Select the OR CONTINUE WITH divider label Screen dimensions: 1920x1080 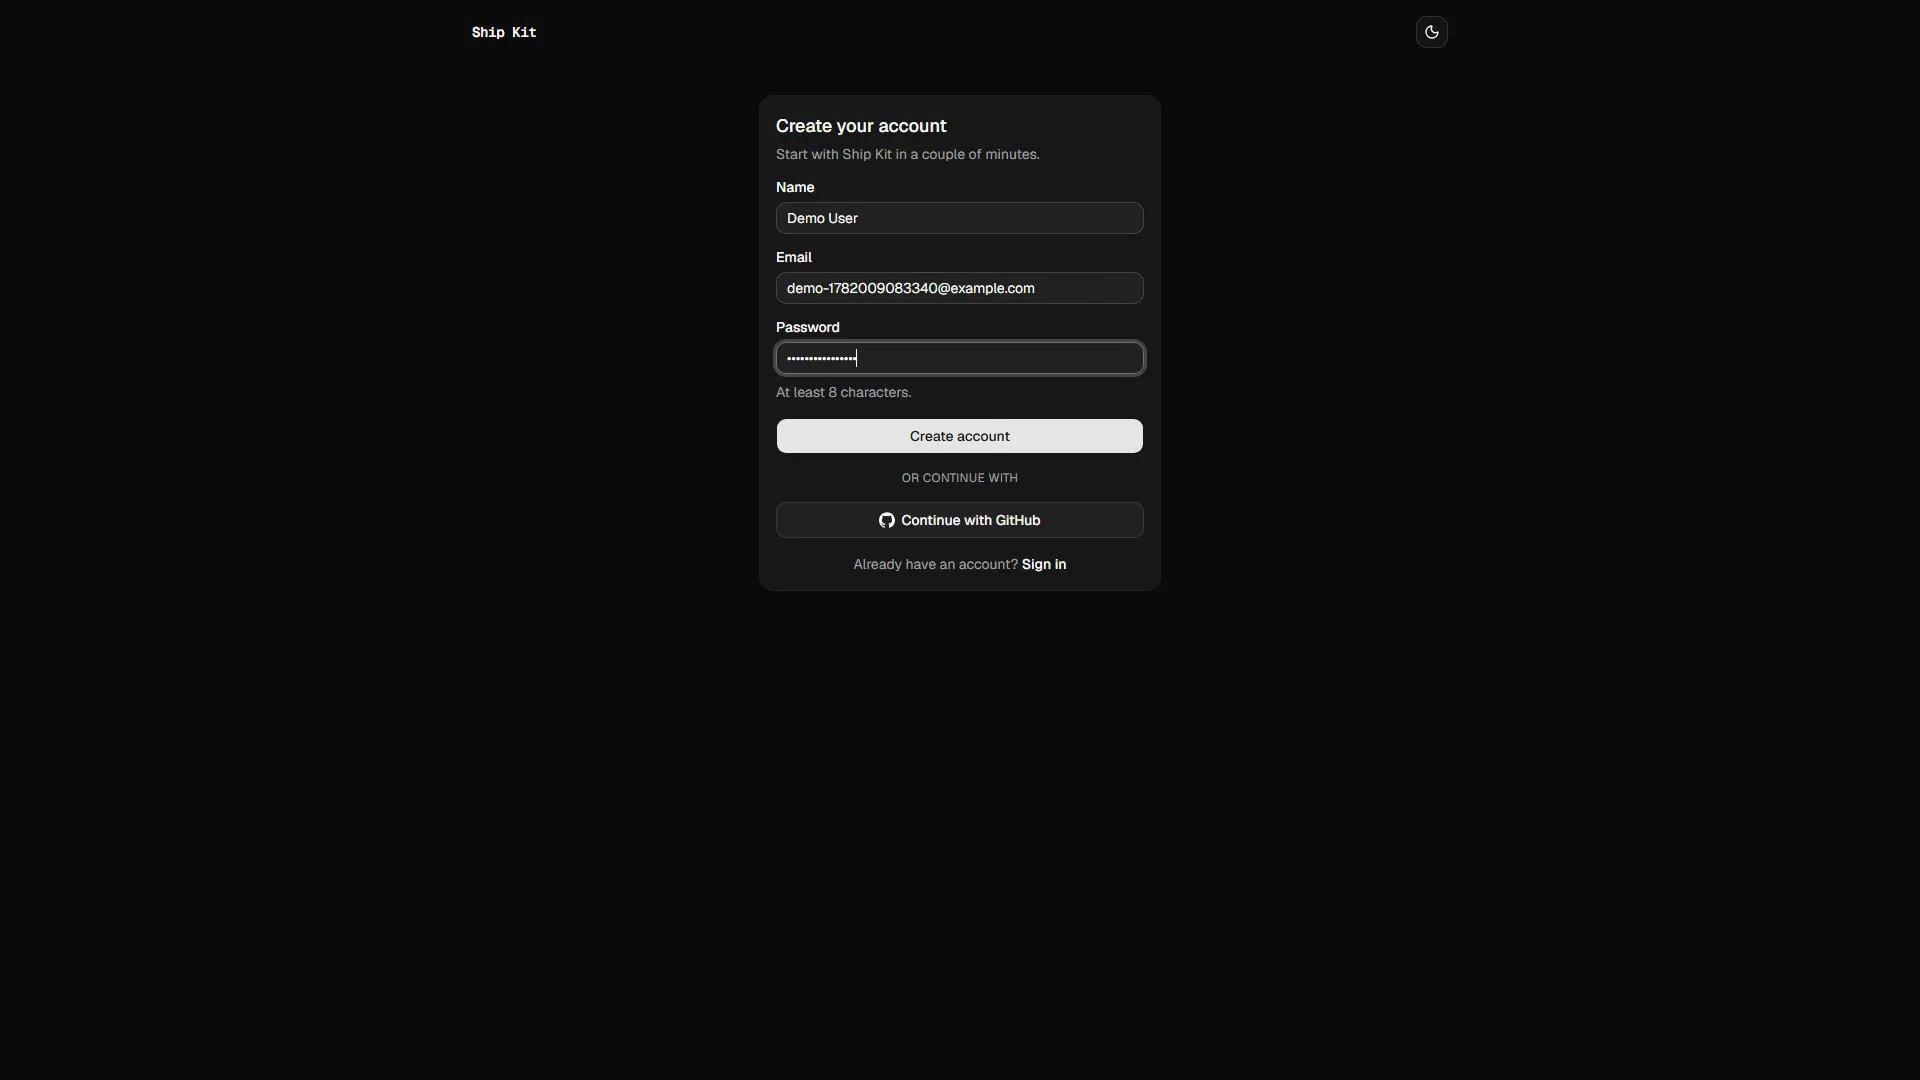(x=959, y=478)
